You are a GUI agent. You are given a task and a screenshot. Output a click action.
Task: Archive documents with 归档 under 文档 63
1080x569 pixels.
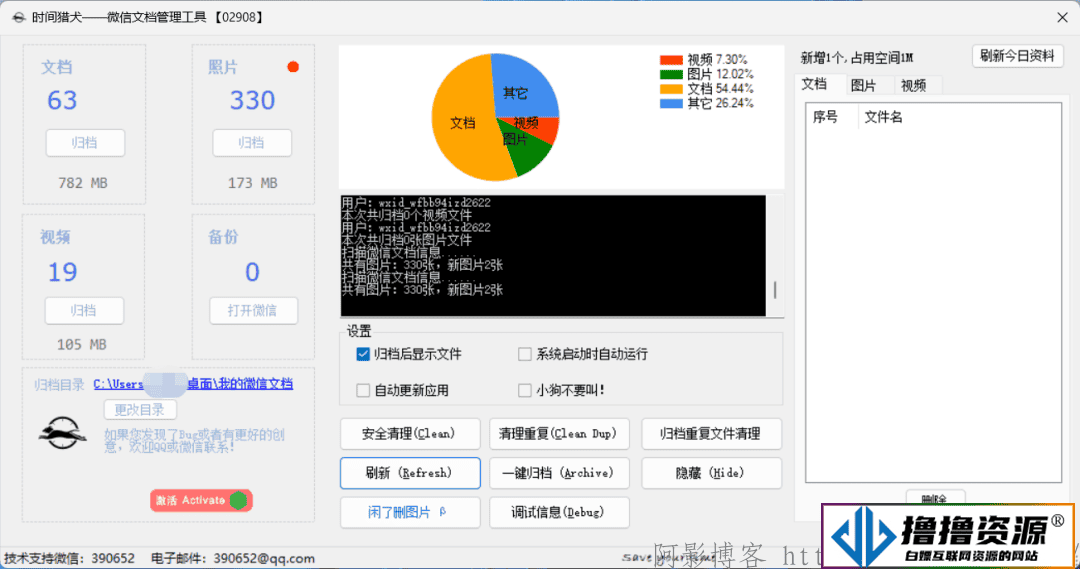click(x=85, y=143)
